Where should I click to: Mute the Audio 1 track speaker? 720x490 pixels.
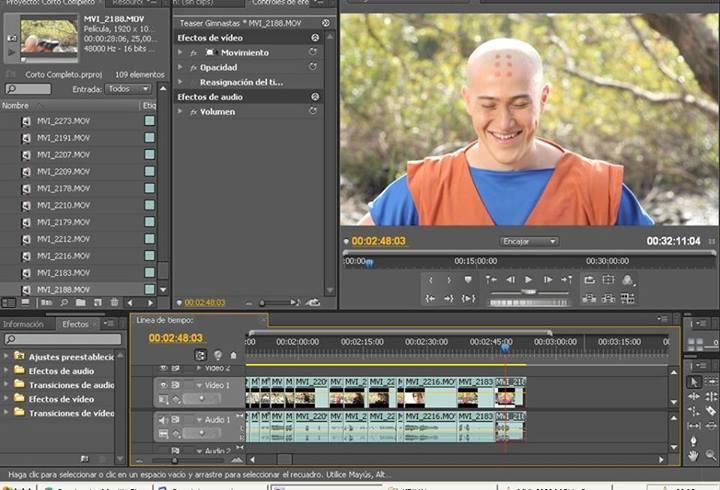[163, 420]
